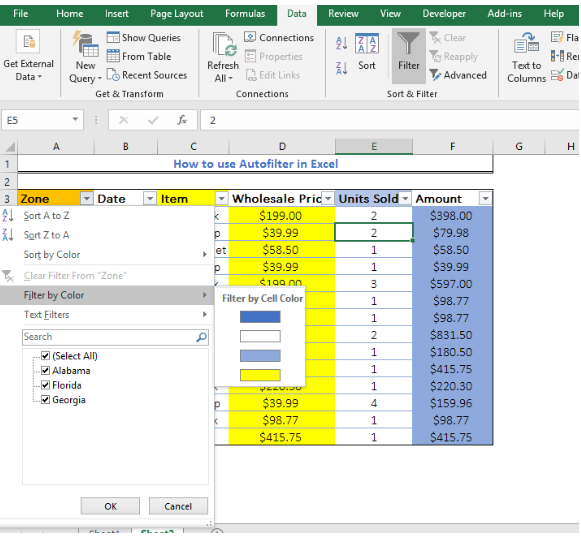Screen dimensions: 581x538
Task: Expand the Name Box dropdown arrow
Action: point(75,120)
